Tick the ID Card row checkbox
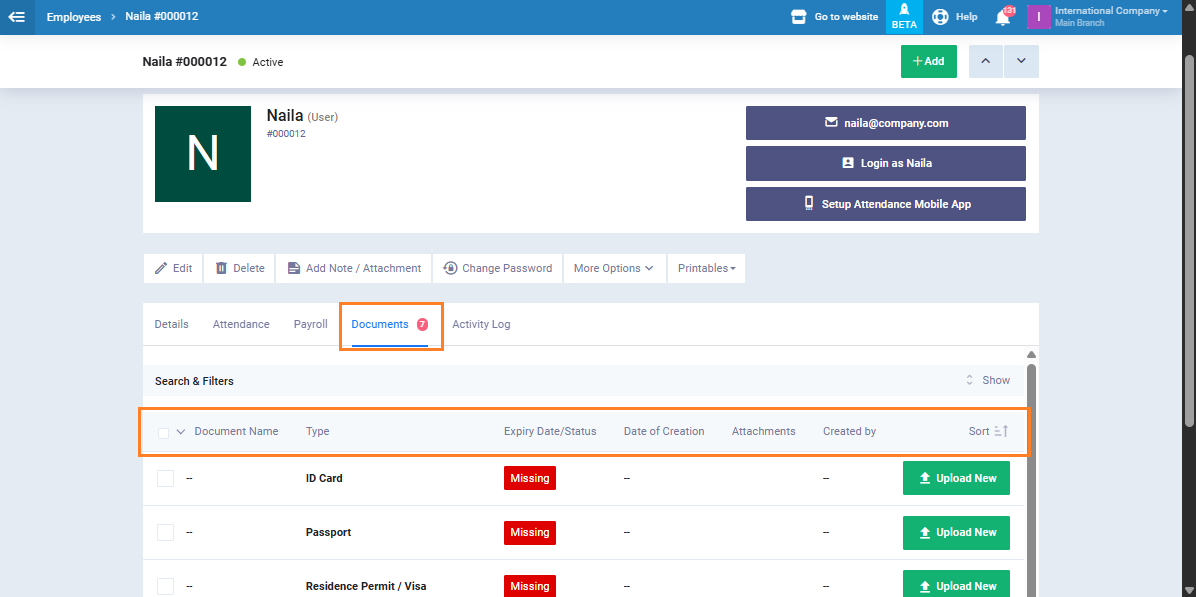The height and width of the screenshot is (597, 1196). [x=165, y=478]
